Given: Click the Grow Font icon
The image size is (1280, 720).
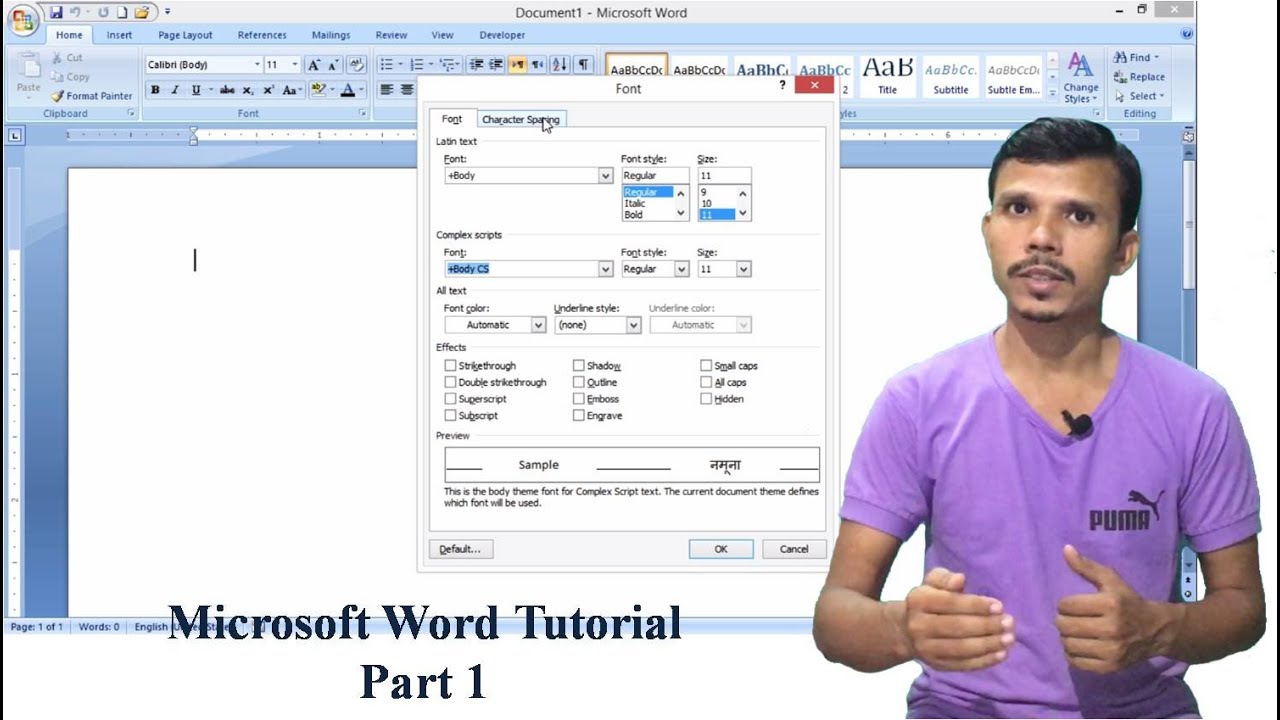Looking at the screenshot, I should (x=314, y=65).
